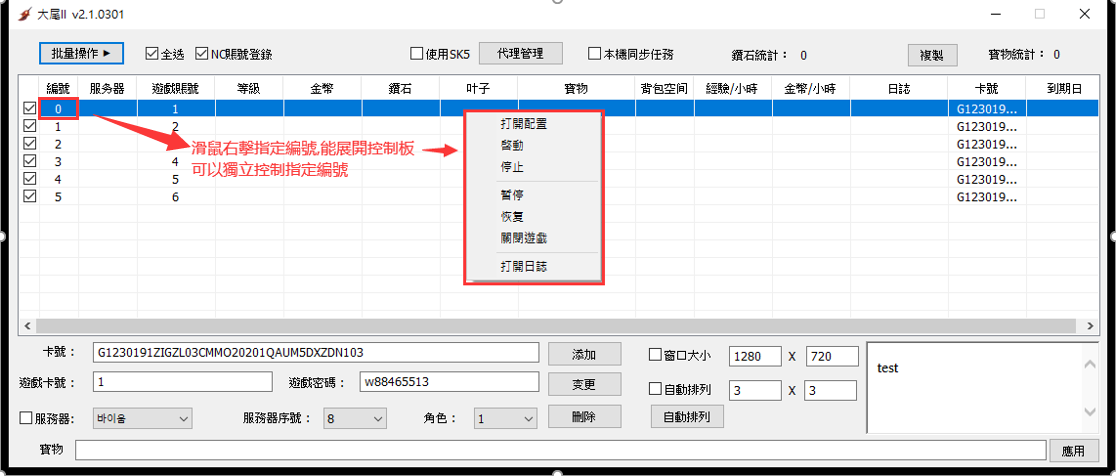The image size is (1116, 476).
Task: Select 打開日誌 from the context menu
Action: pos(523,267)
